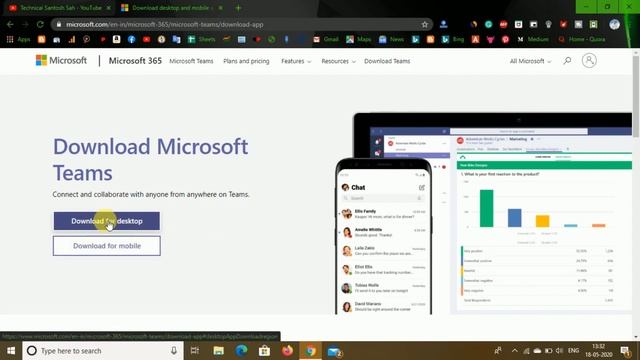The width and height of the screenshot is (640, 360).
Task: Click the Chrome taskbar icon
Action: 311,351
